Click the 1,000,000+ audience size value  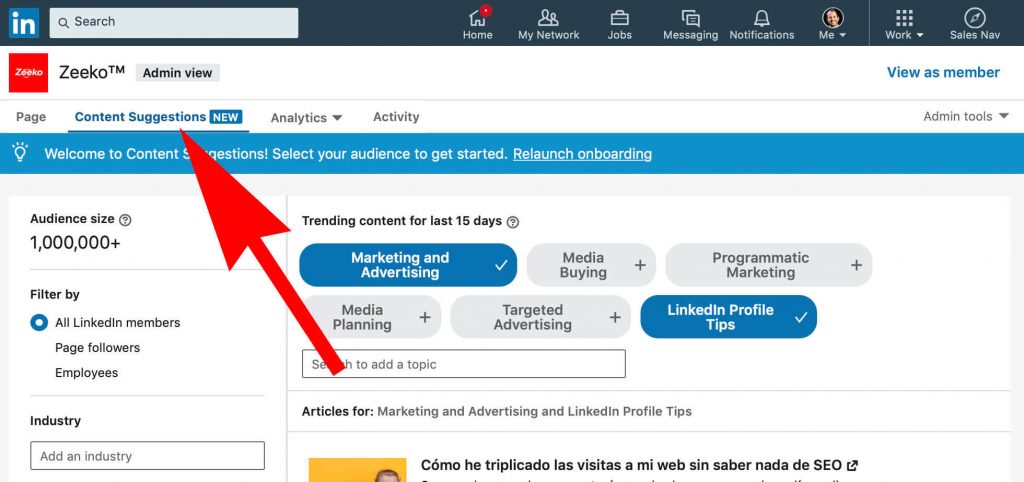click(x=75, y=243)
